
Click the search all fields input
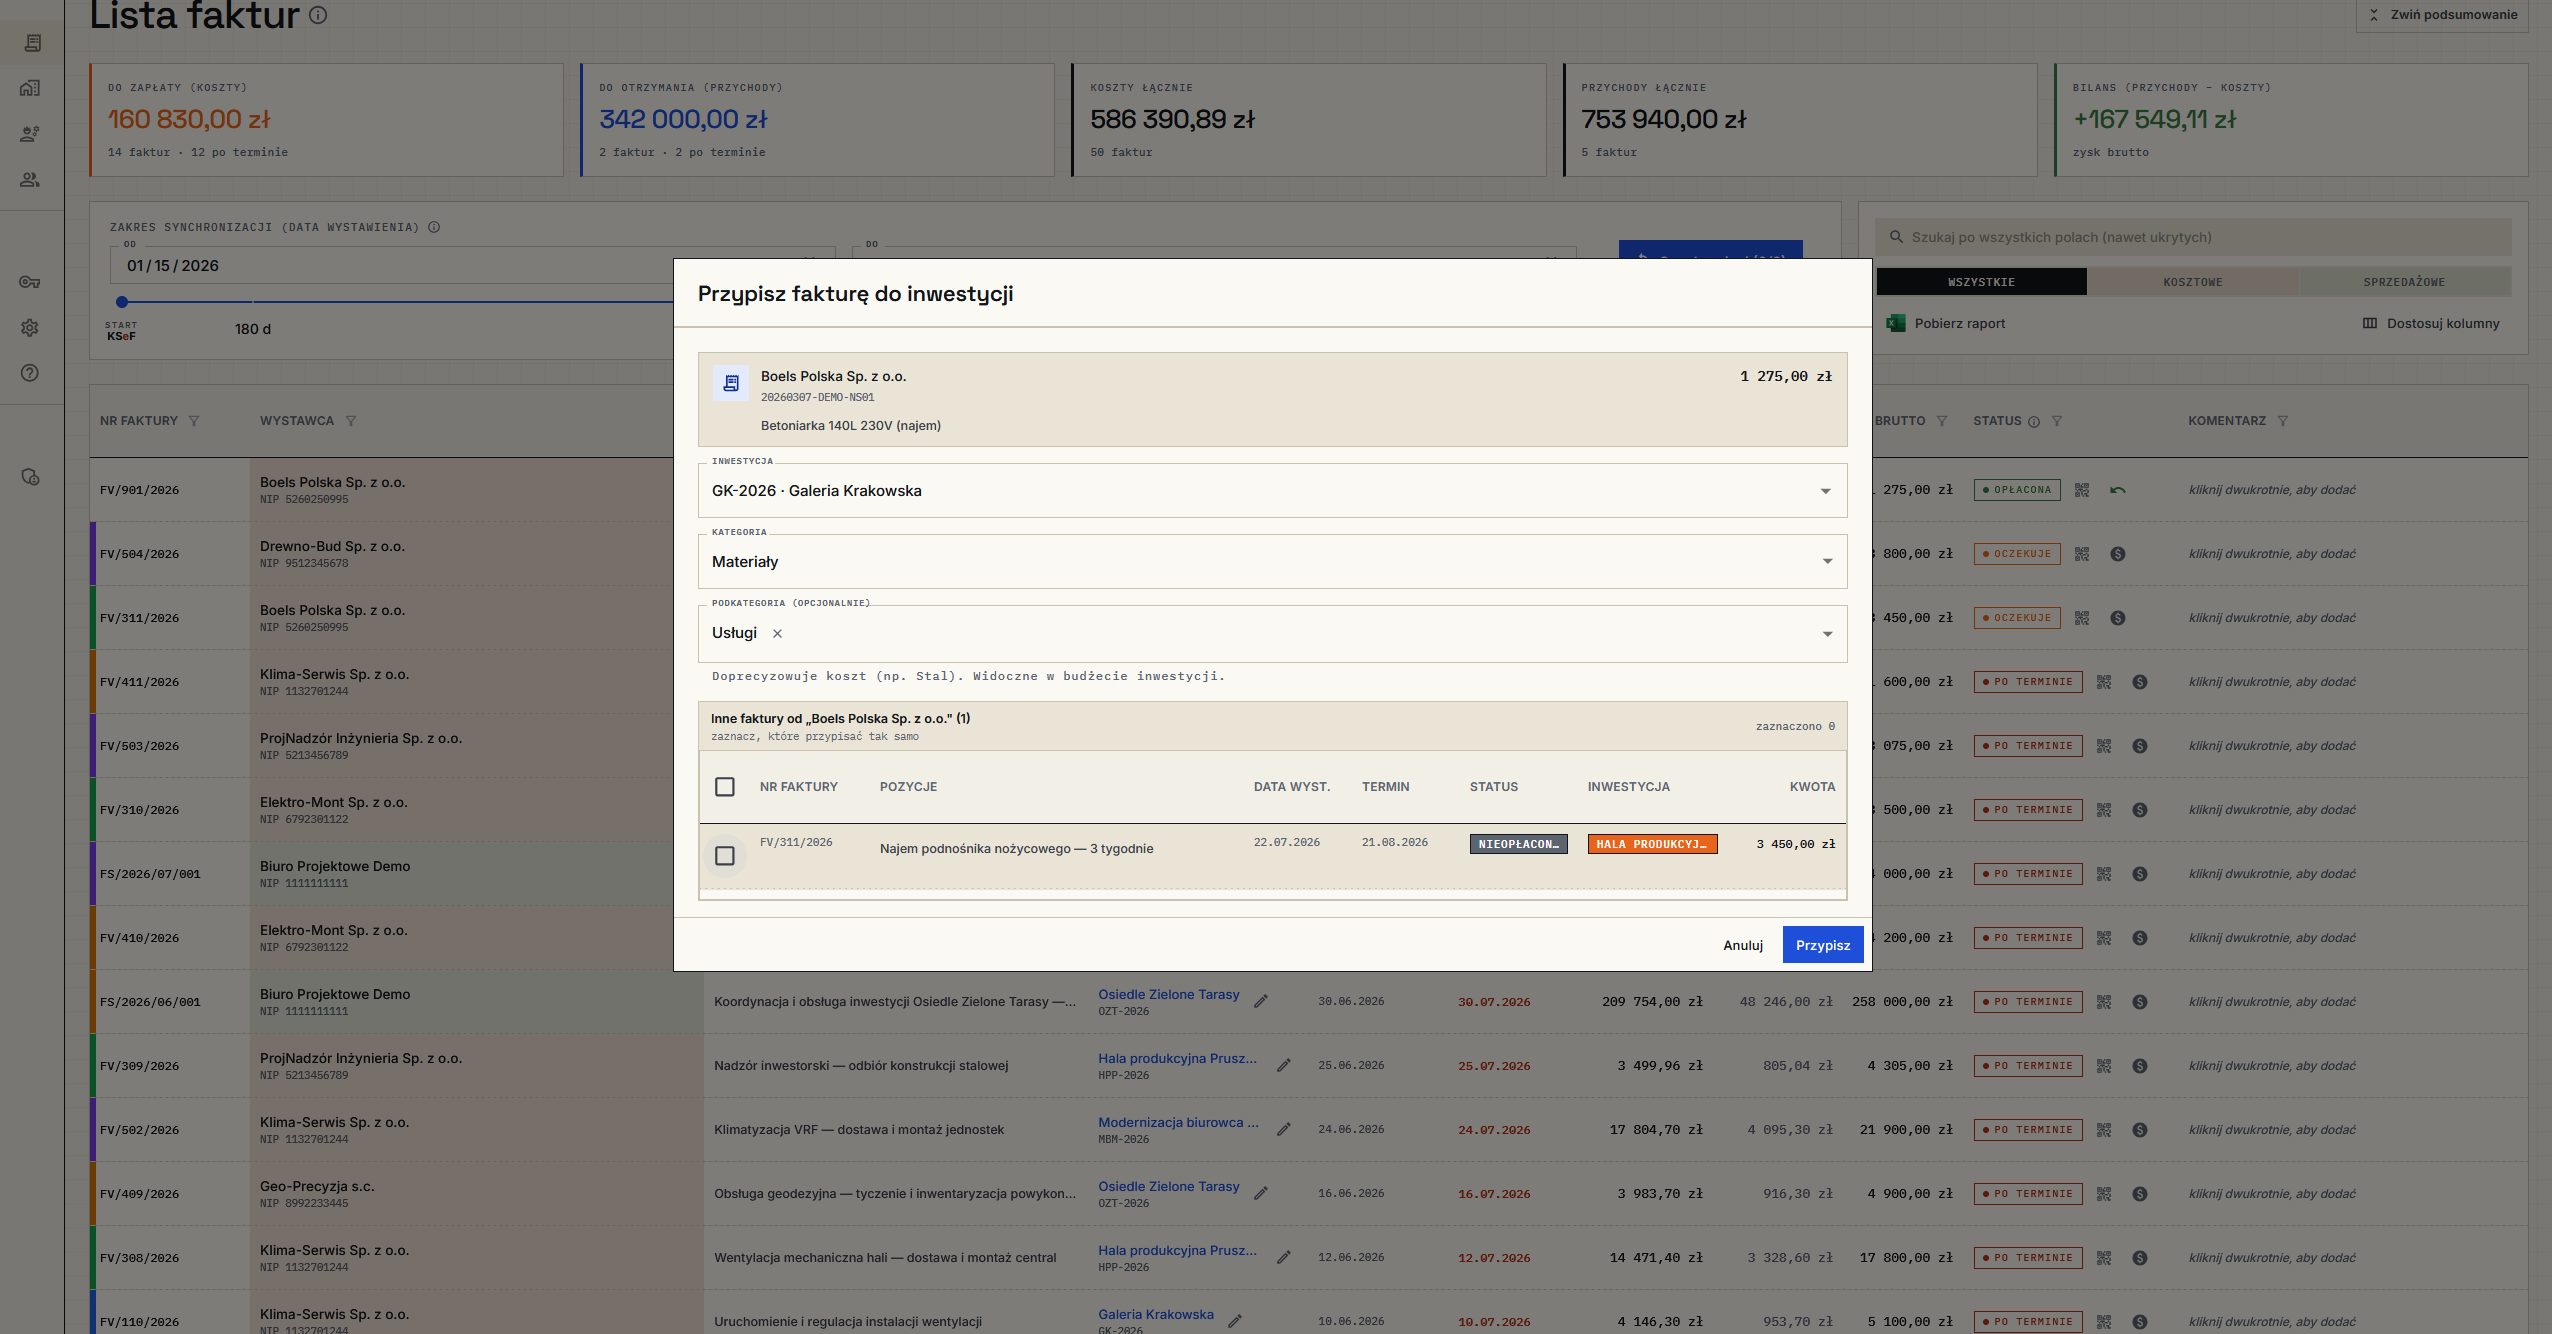[x=2193, y=237]
